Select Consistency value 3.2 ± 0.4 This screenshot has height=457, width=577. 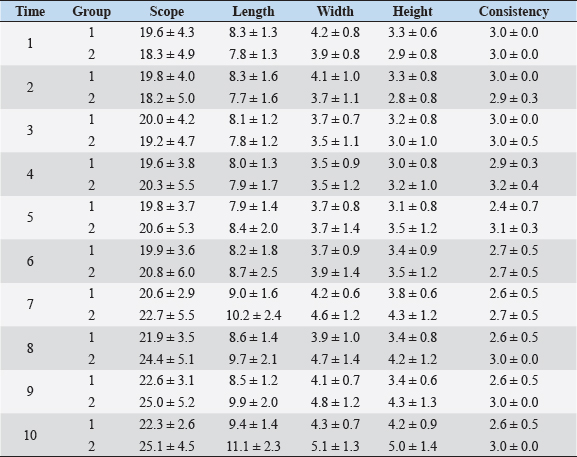[x=514, y=185]
